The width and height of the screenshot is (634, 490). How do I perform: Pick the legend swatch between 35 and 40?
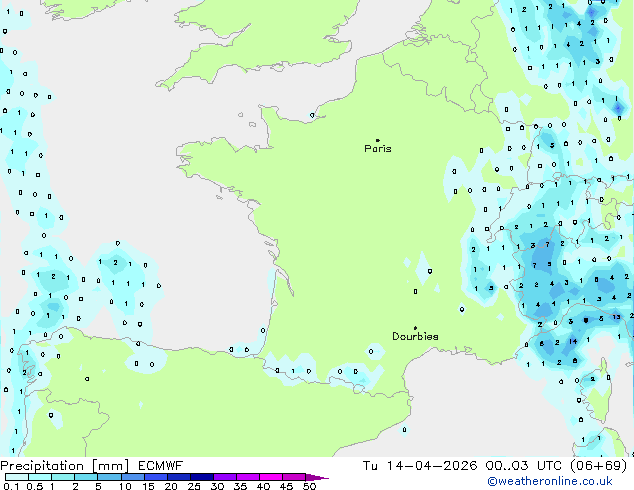click(247, 477)
